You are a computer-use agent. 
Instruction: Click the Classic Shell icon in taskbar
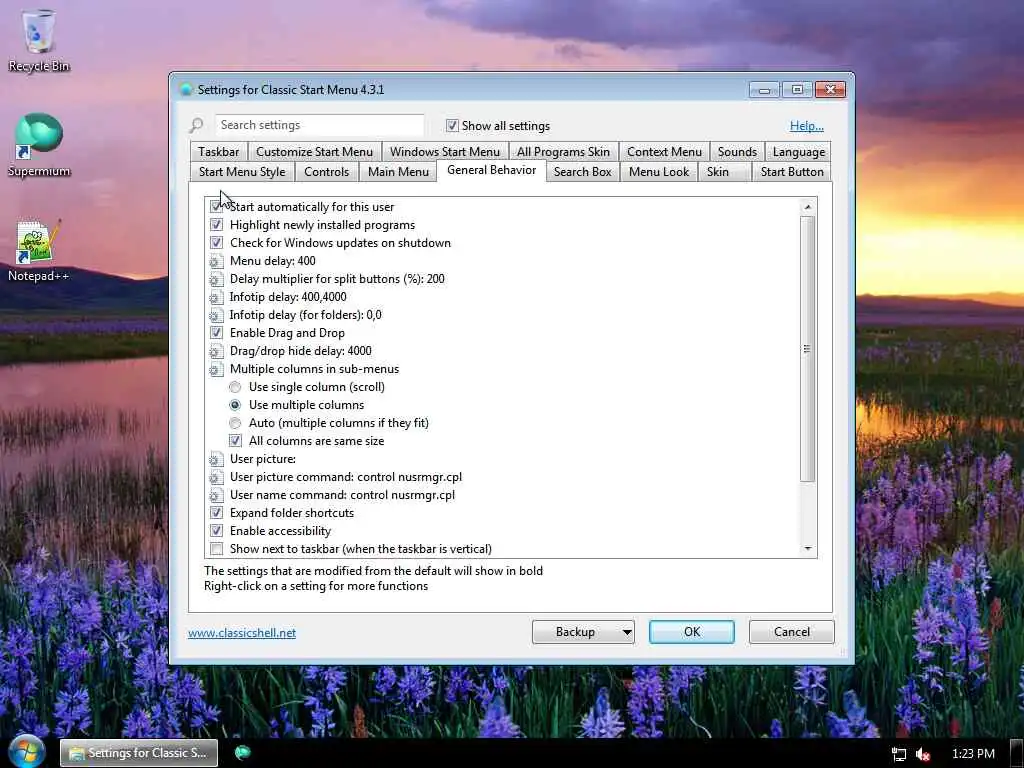[x=242, y=752]
